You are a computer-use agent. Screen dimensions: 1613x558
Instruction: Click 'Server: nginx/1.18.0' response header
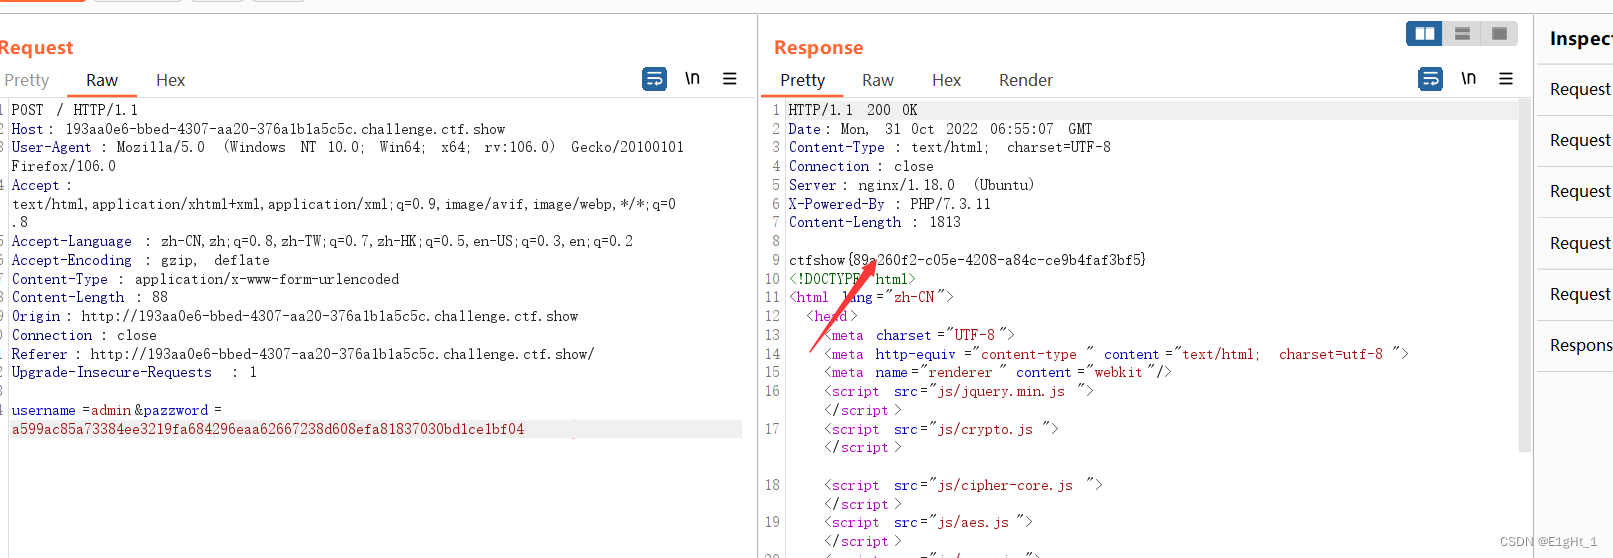[x=911, y=185]
